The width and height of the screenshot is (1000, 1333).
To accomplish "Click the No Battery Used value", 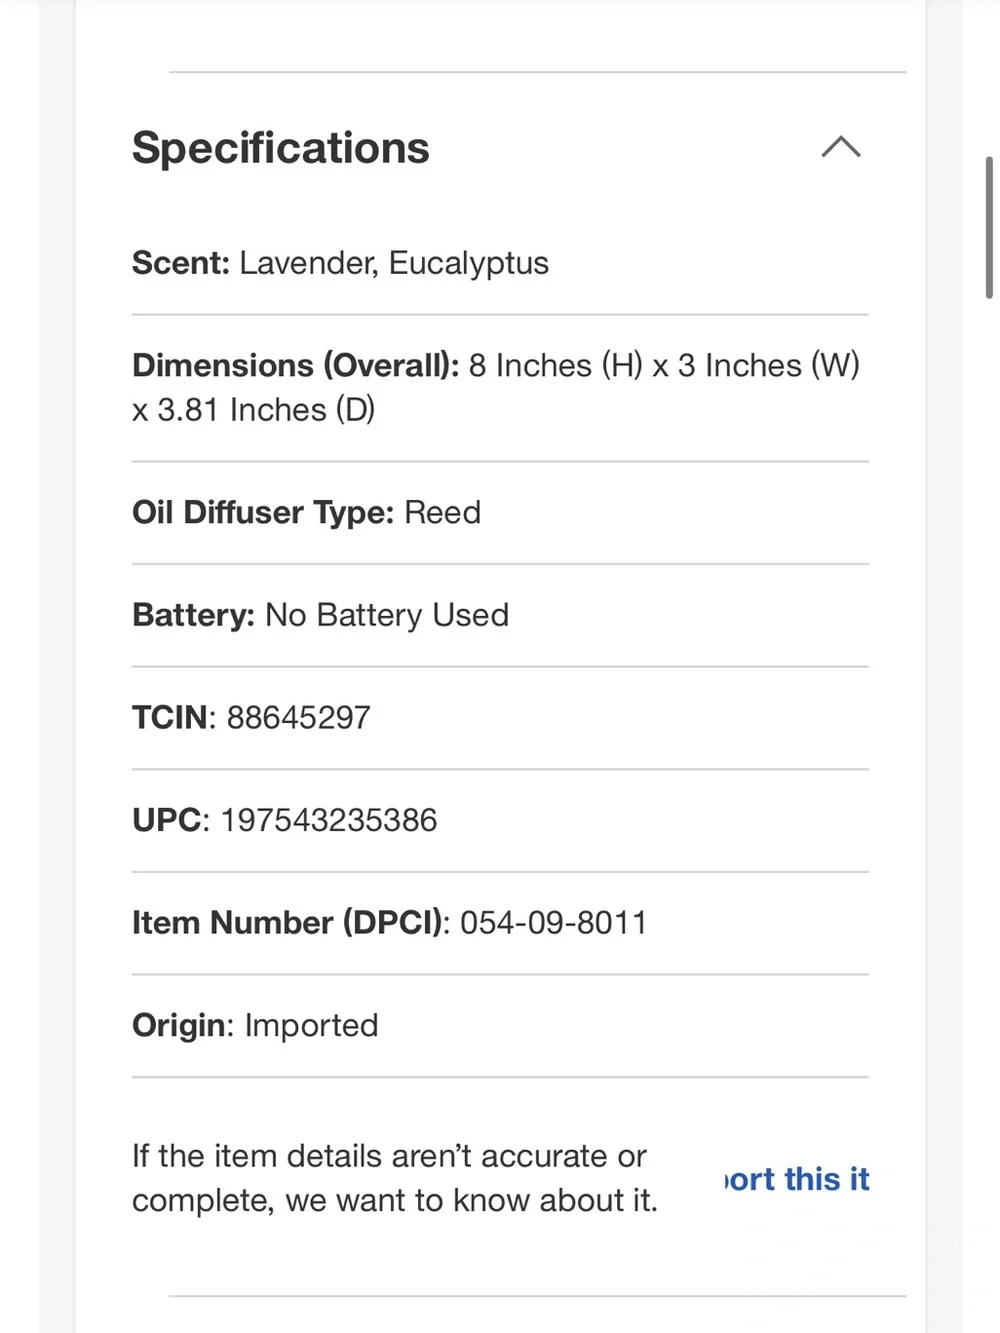I will tap(387, 615).
